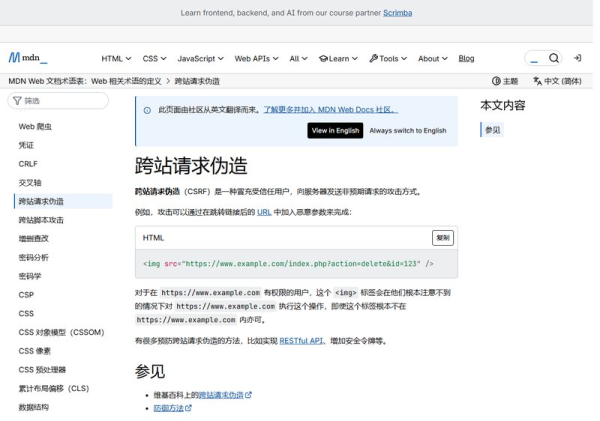The image size is (600, 421).
Task: Click the 参见 section heading
Action: point(150,371)
